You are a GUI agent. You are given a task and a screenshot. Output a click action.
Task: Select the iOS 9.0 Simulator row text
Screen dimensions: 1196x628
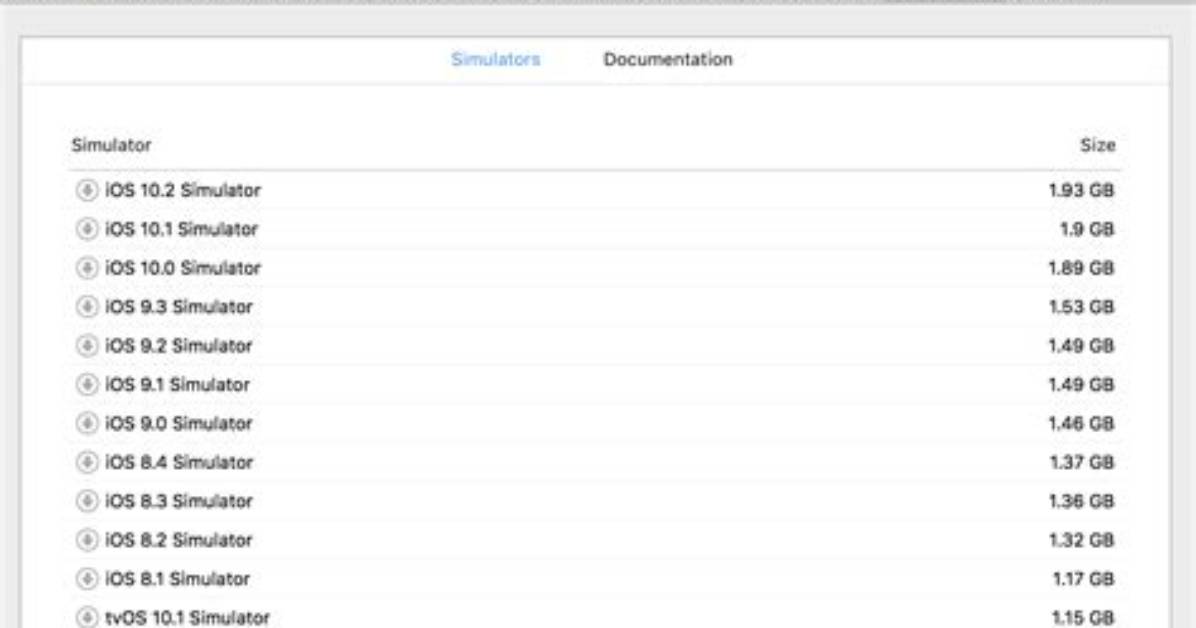pyautogui.click(x=178, y=423)
